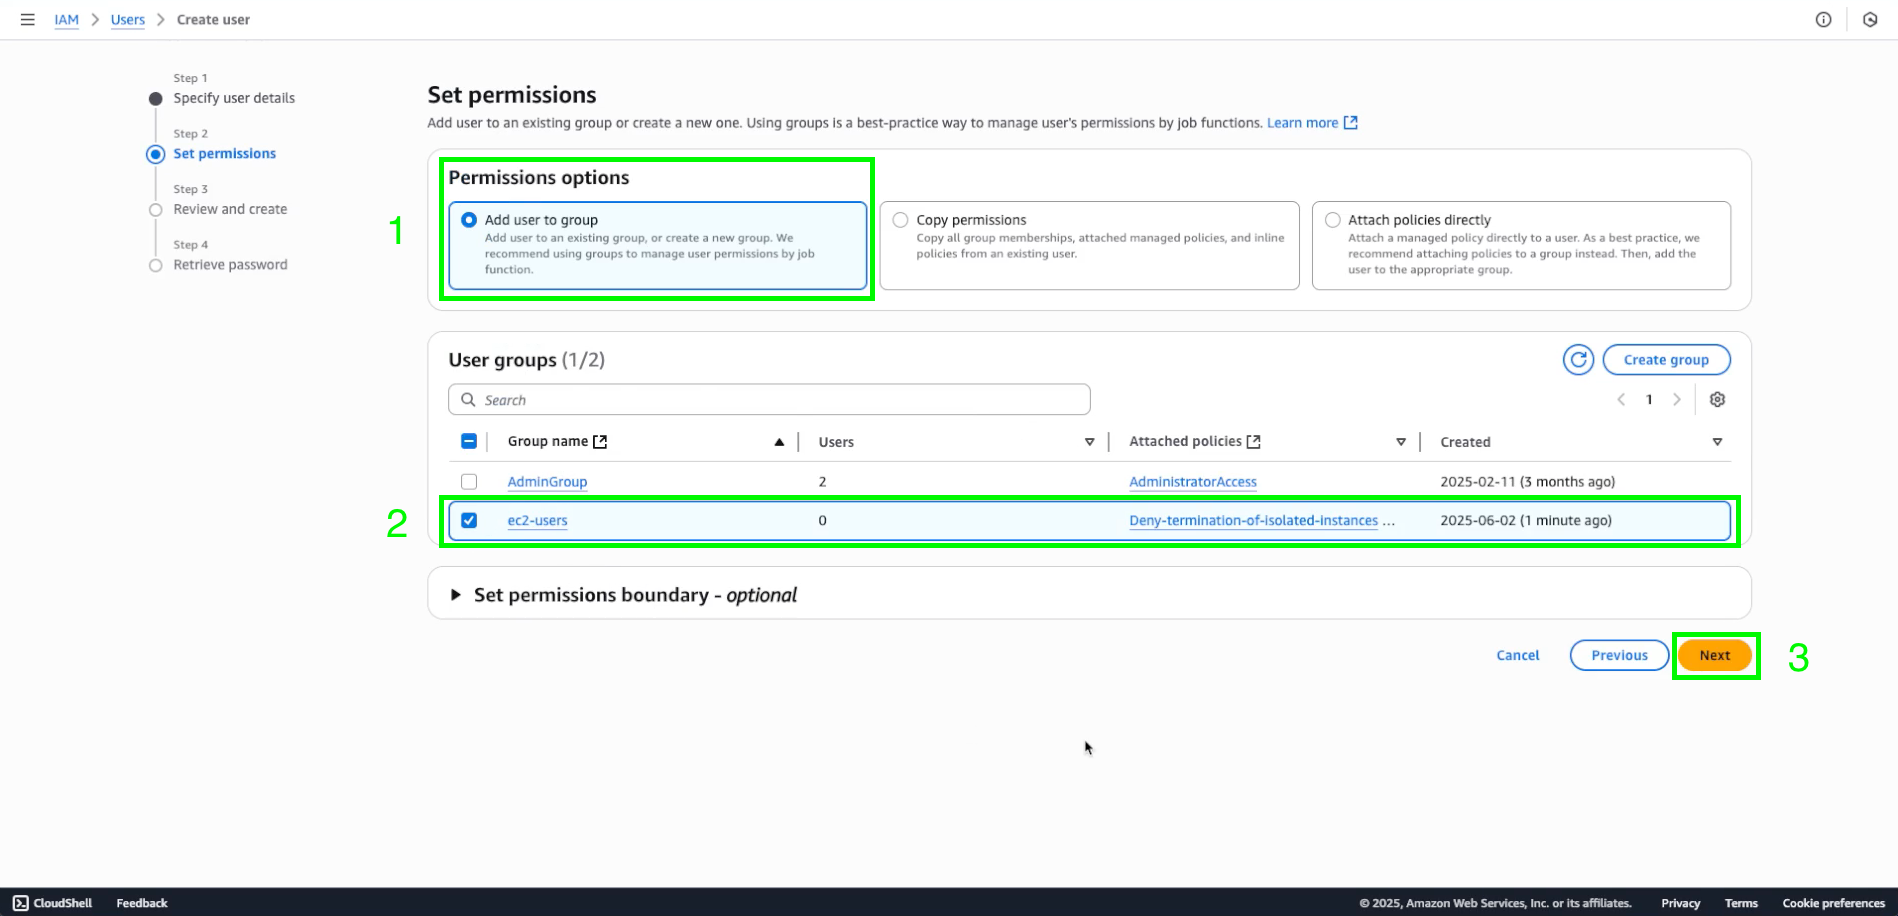Open the Privacy footer link

coord(1680,903)
